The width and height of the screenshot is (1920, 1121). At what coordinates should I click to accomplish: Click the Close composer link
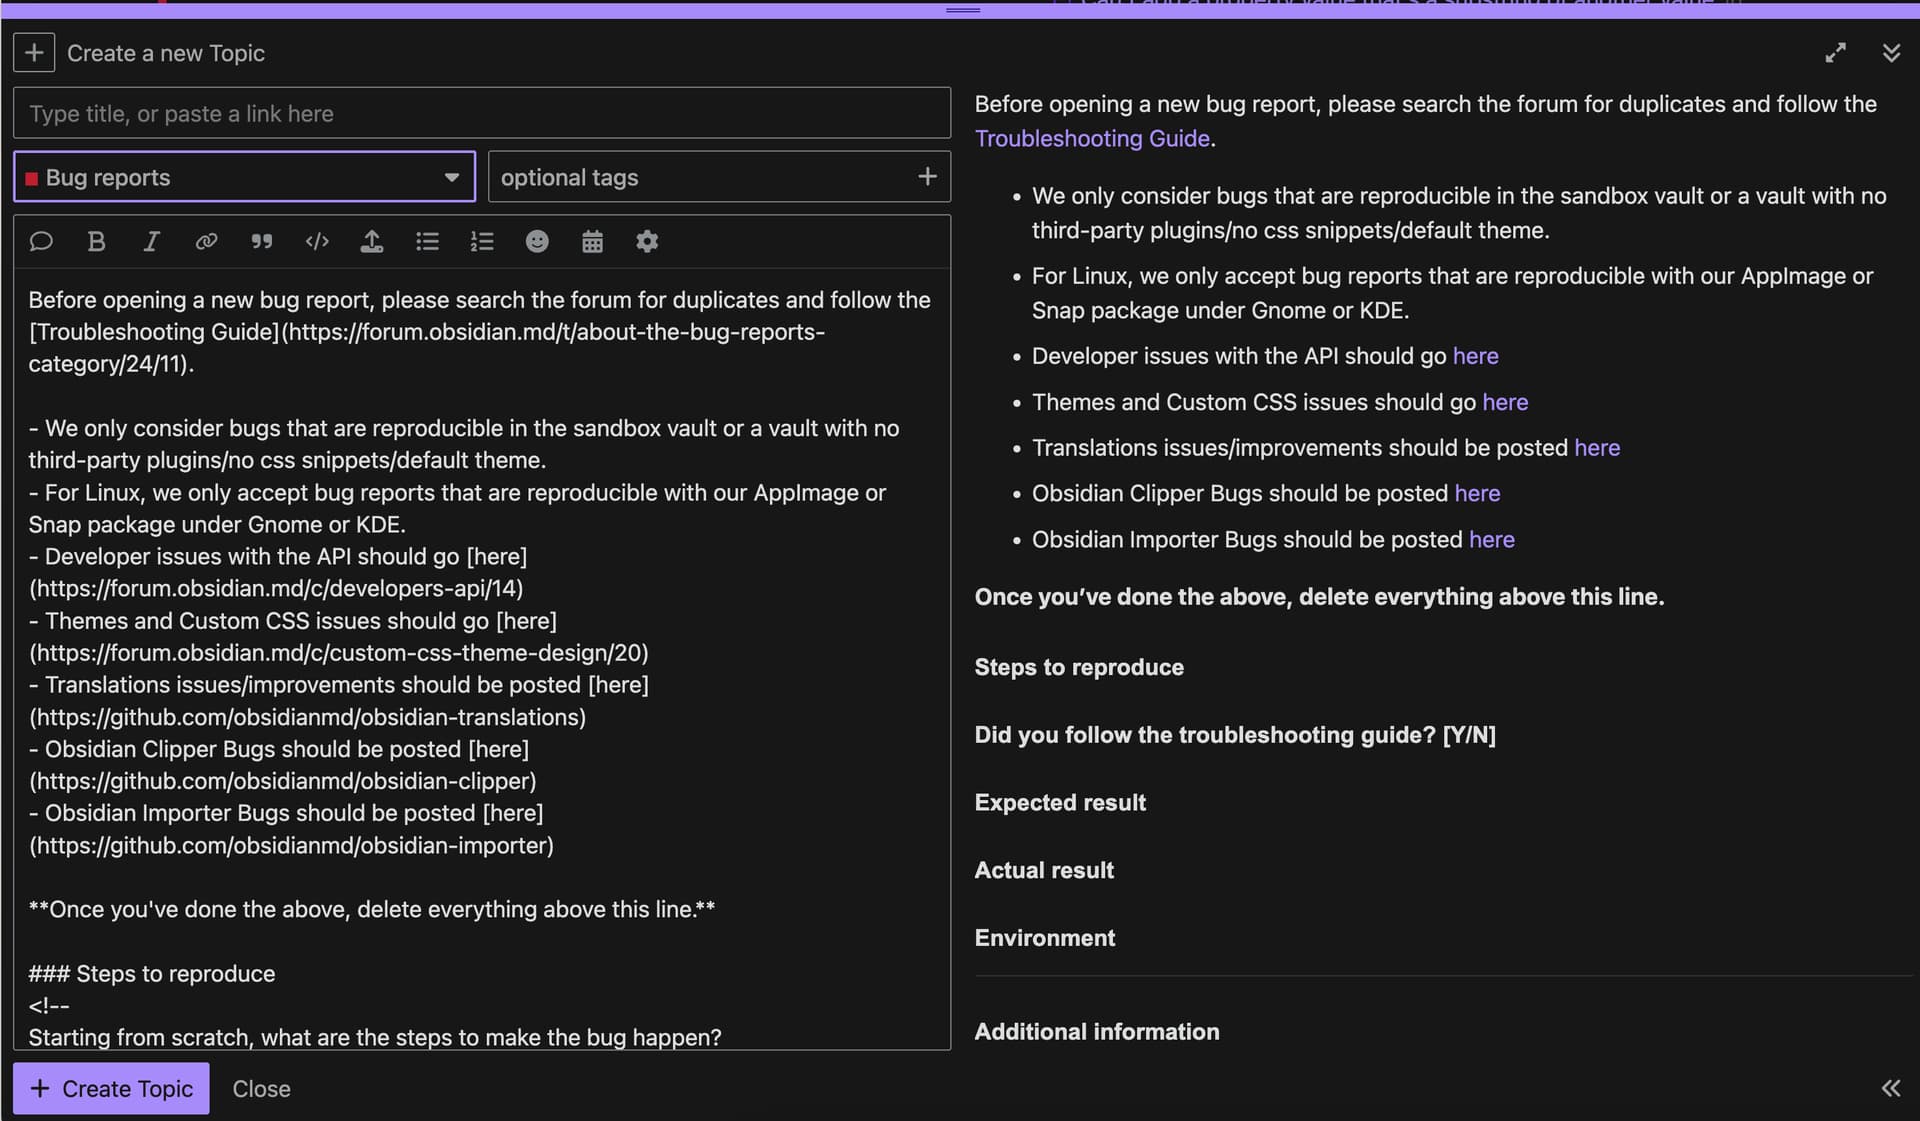coord(261,1089)
